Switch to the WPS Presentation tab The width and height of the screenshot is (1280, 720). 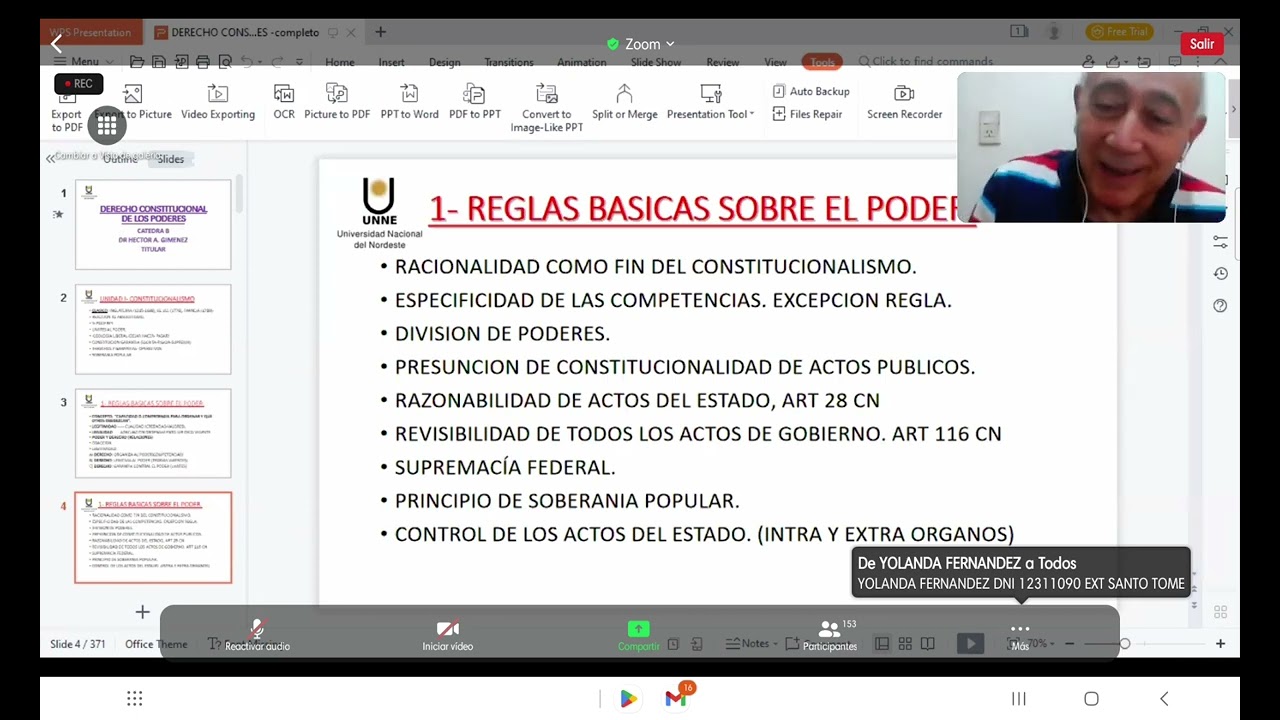click(x=90, y=32)
